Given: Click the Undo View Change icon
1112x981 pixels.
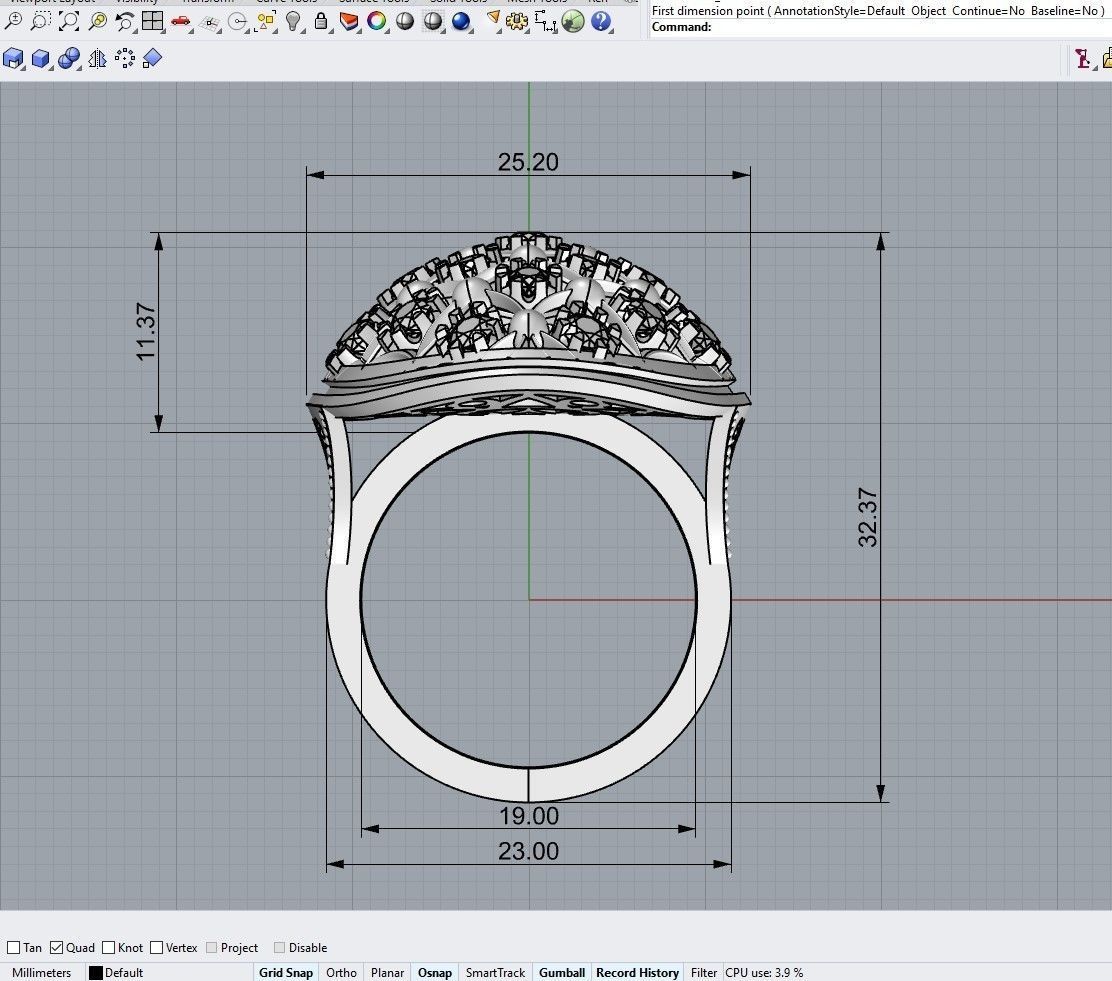Looking at the screenshot, I should [x=125, y=21].
